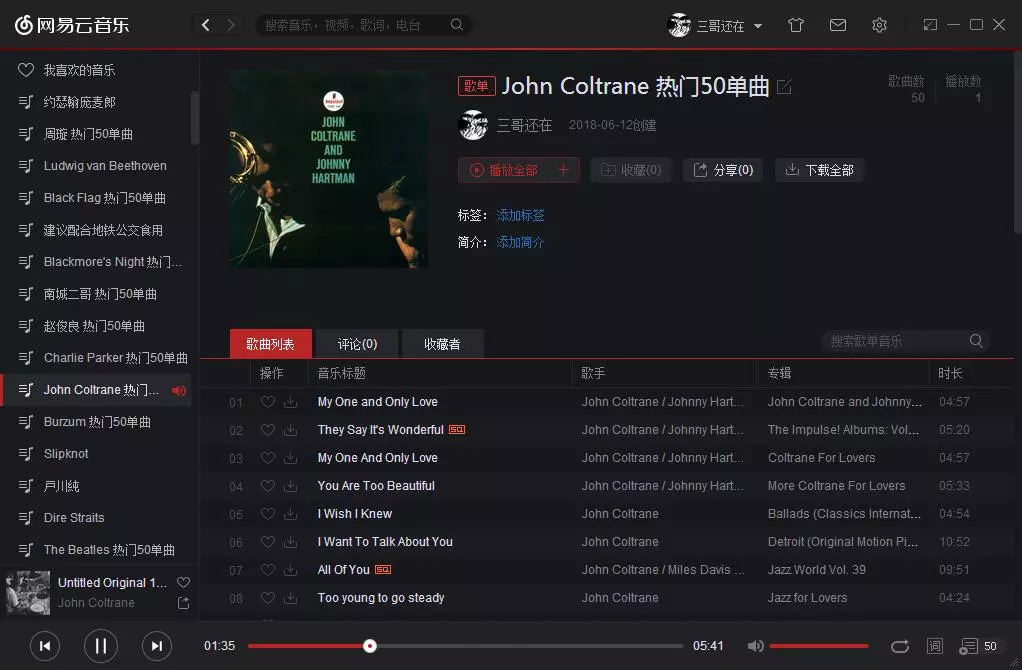Download I Wish I Knew
Image resolution: width=1022 pixels, height=670 pixels.
[x=291, y=514]
